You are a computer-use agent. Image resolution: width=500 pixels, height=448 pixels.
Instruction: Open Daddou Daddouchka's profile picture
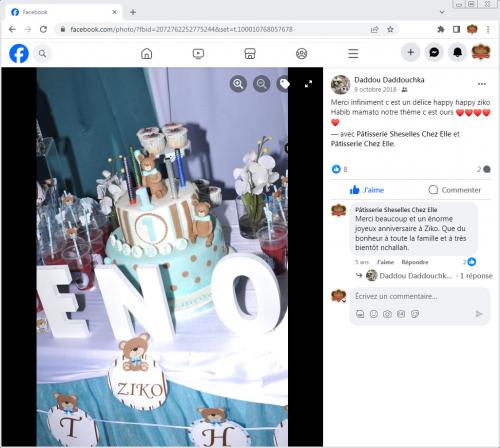point(340,84)
